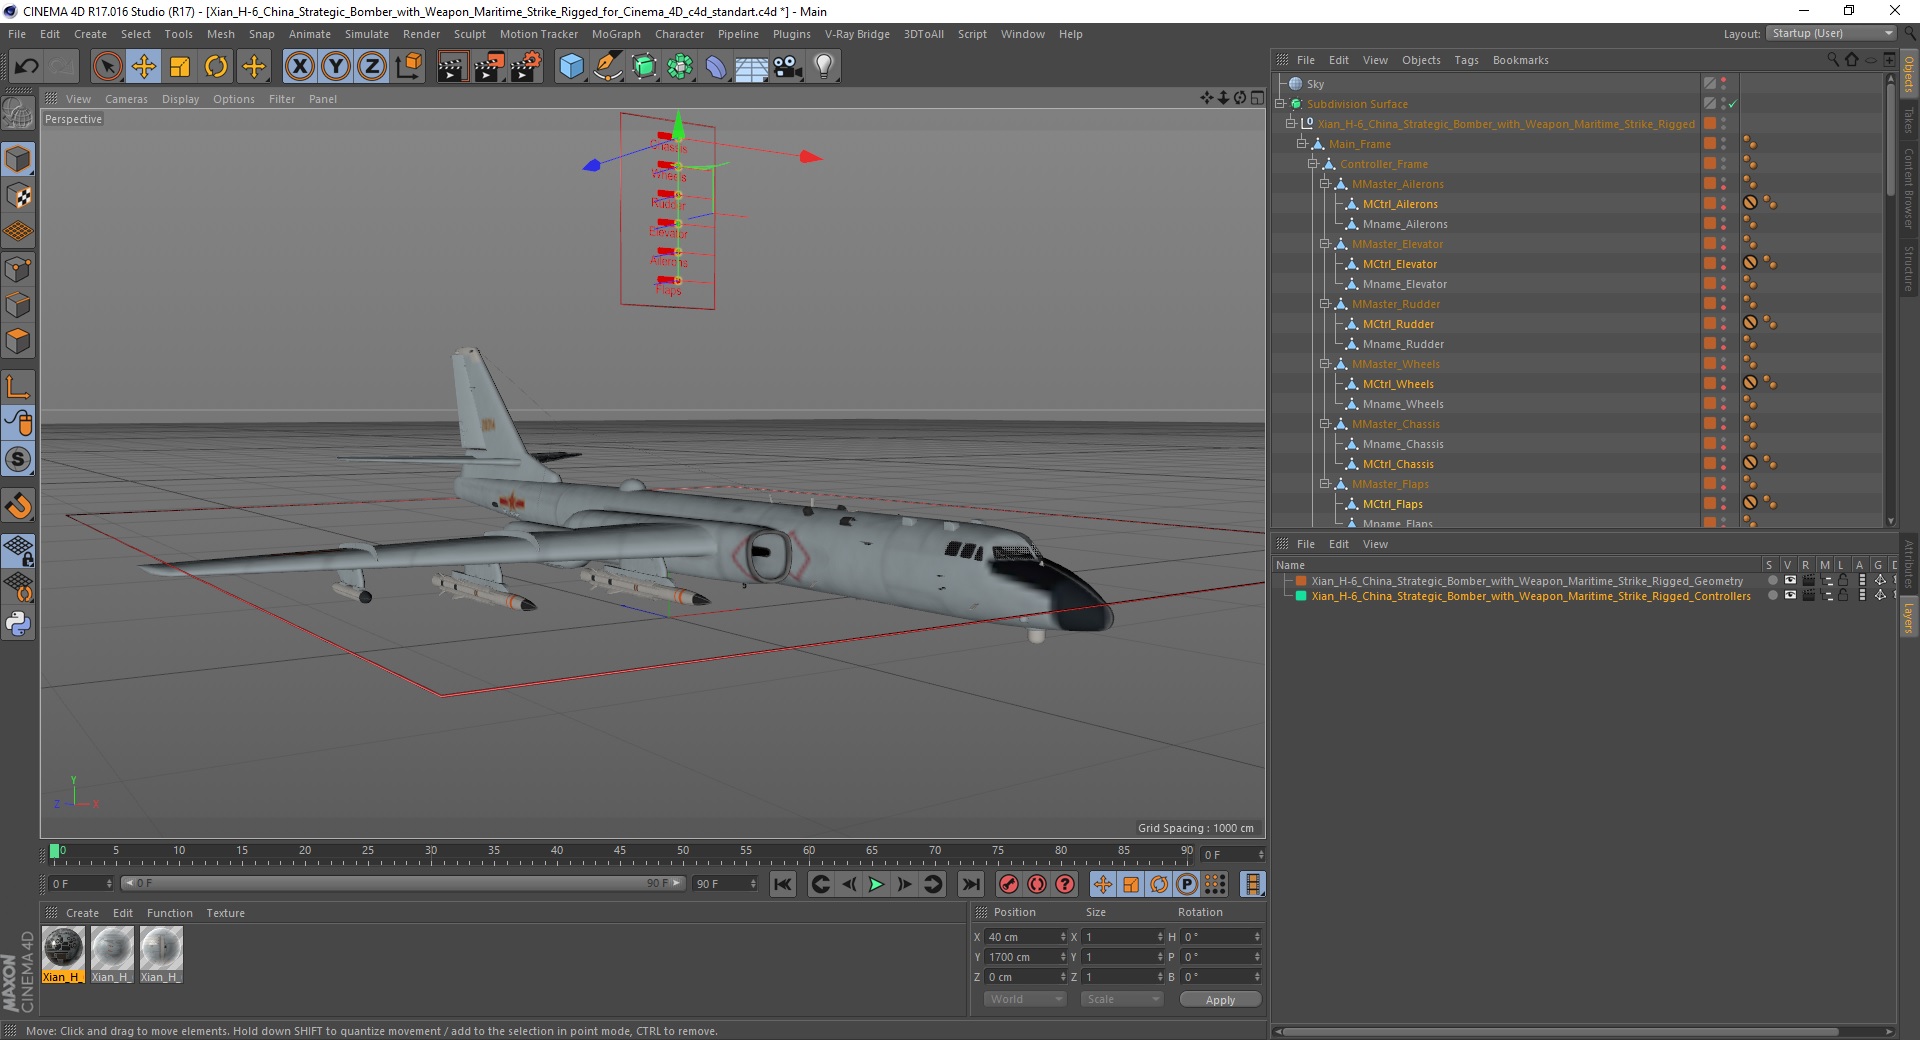Toggle Sky object visibility dots
Image resolution: width=1920 pixels, height=1040 pixels.
[x=1724, y=84]
